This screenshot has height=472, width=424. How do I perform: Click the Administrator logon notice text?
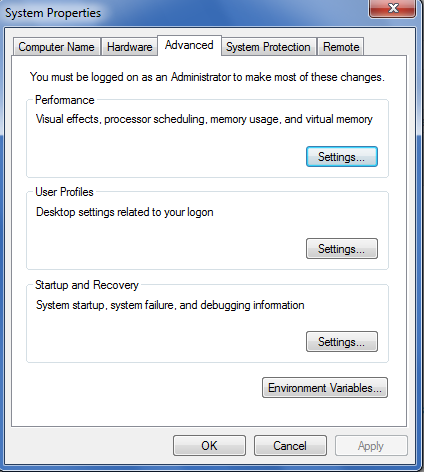click(x=207, y=77)
